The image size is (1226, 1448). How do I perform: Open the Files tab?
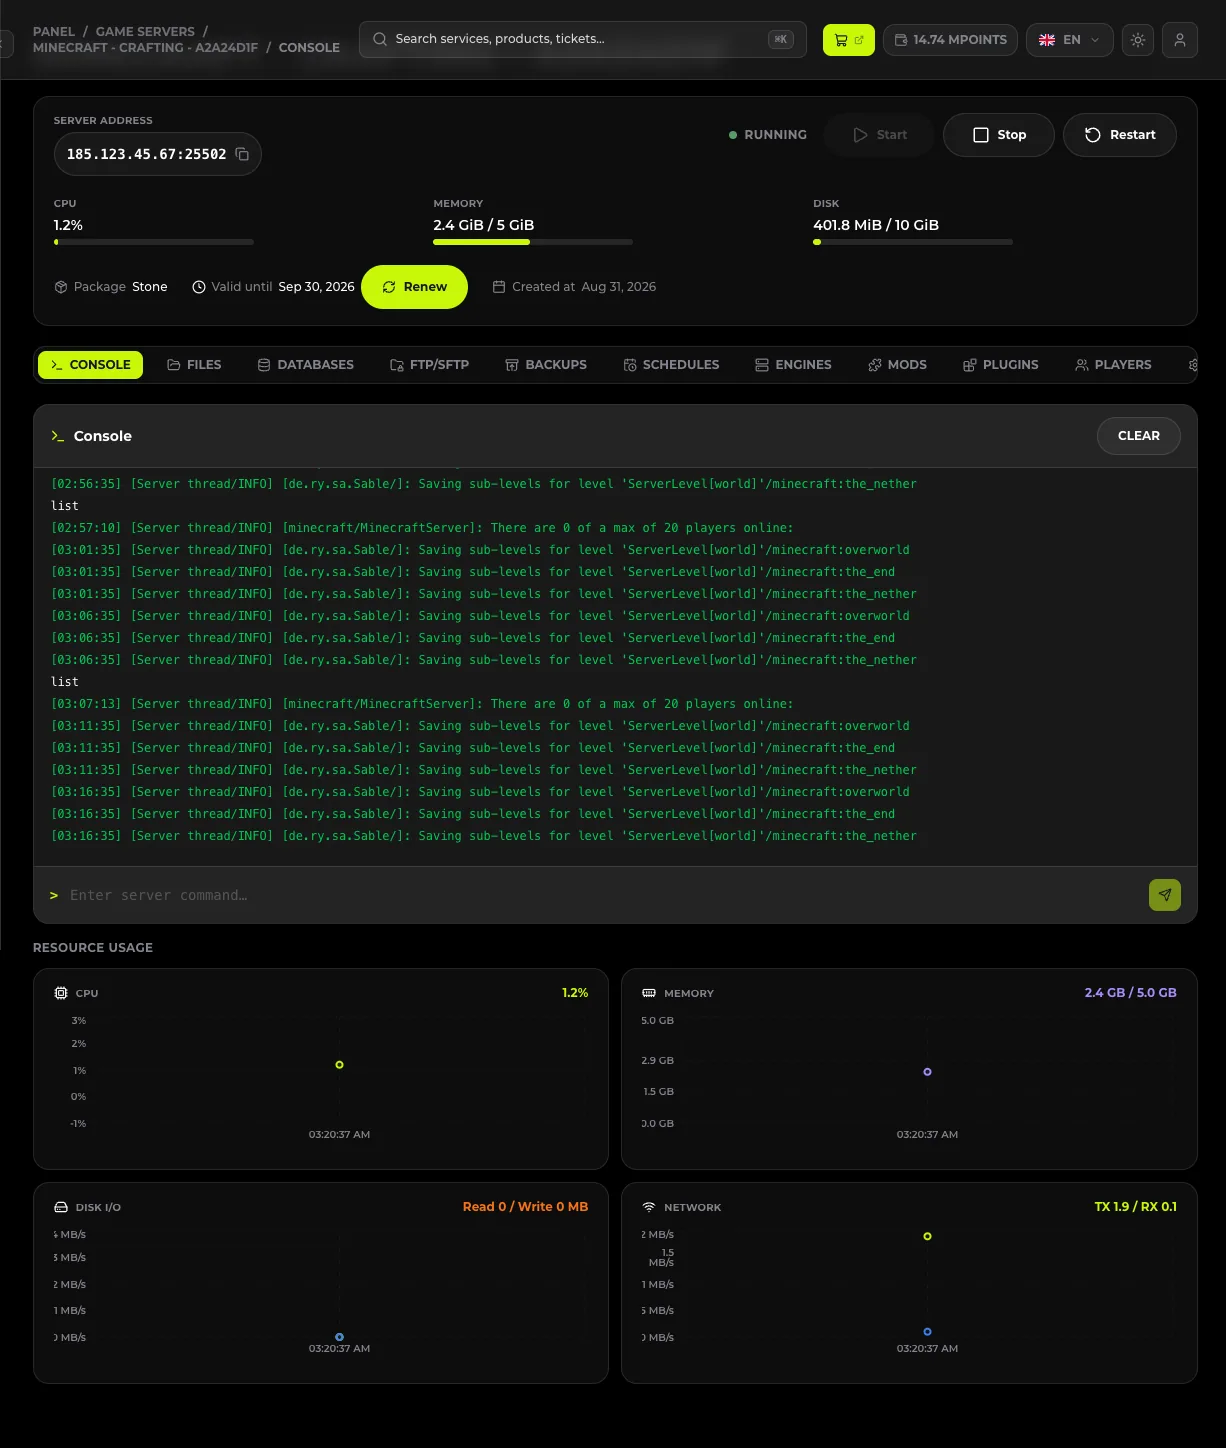tap(194, 365)
